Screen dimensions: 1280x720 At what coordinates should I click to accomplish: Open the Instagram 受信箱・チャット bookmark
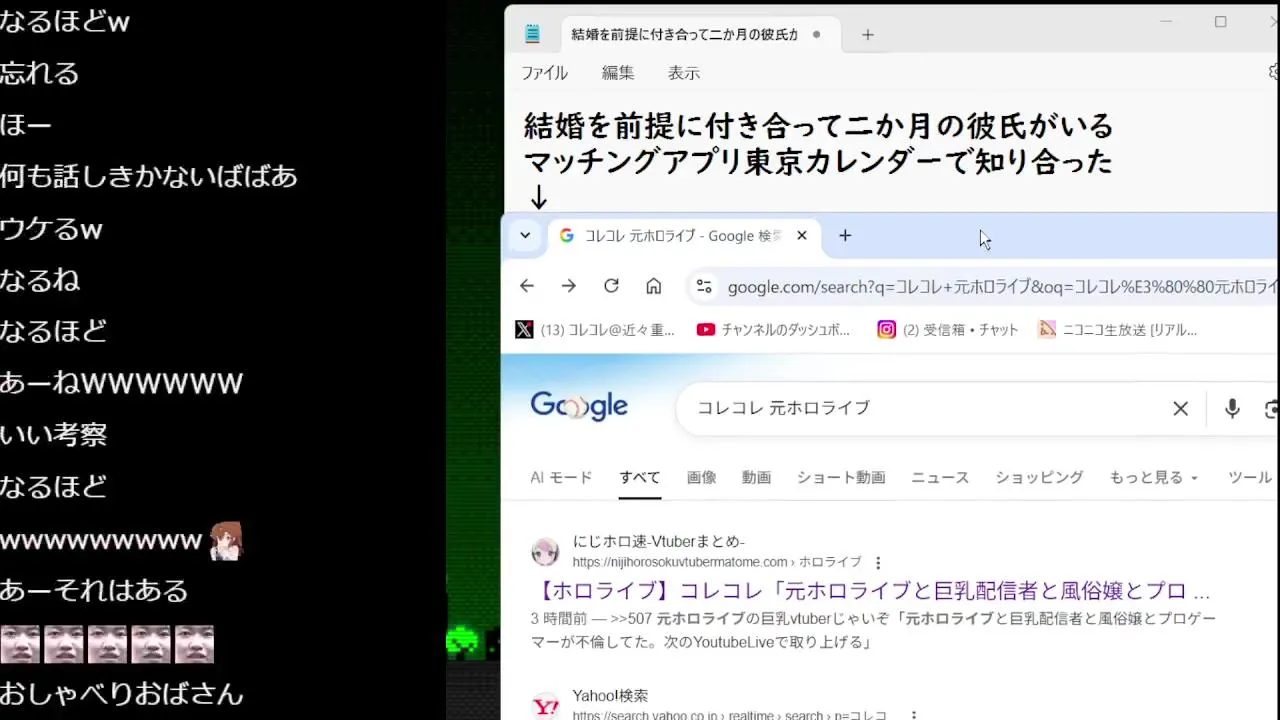(x=948, y=329)
